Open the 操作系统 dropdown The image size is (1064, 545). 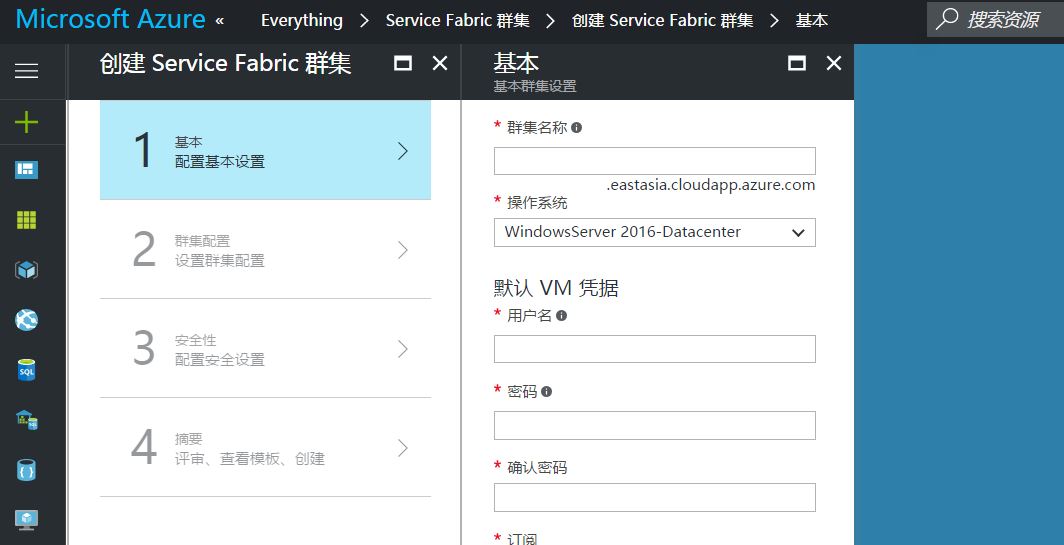pyautogui.click(x=655, y=232)
